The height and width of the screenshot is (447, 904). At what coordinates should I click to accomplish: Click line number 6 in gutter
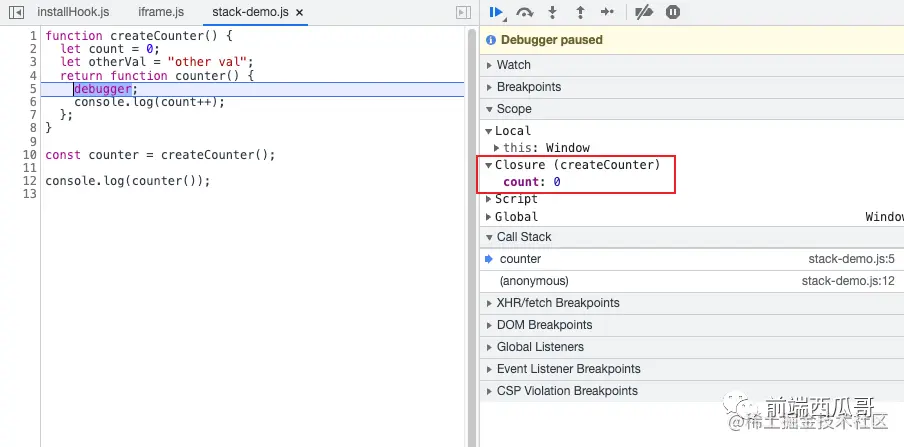(33, 102)
